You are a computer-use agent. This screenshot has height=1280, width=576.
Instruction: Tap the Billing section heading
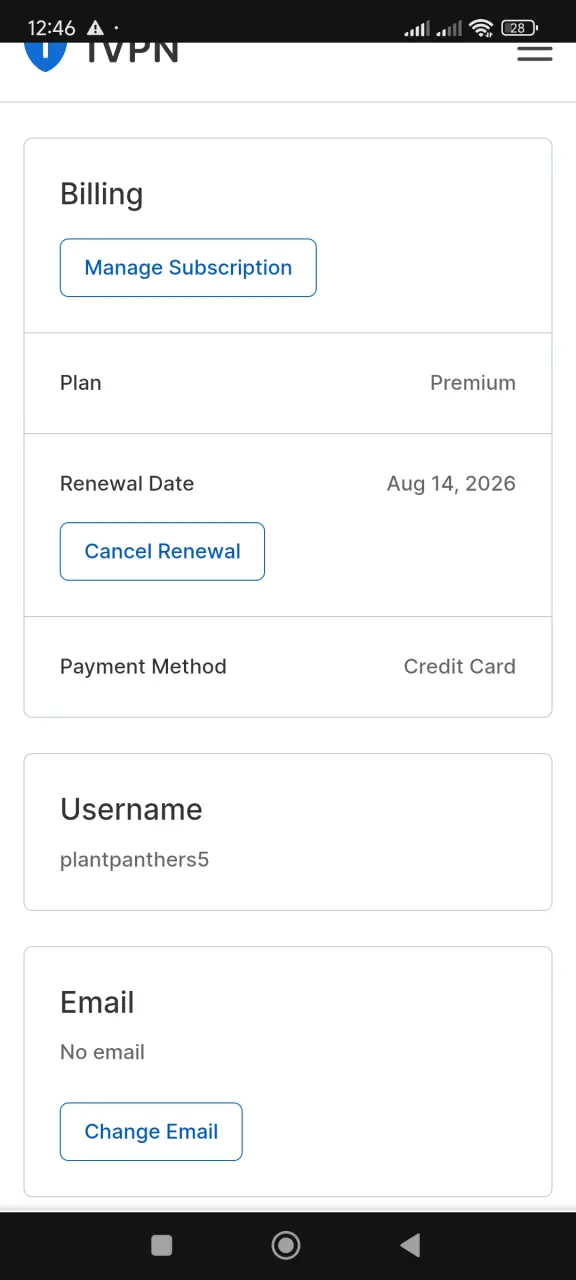(x=101, y=194)
